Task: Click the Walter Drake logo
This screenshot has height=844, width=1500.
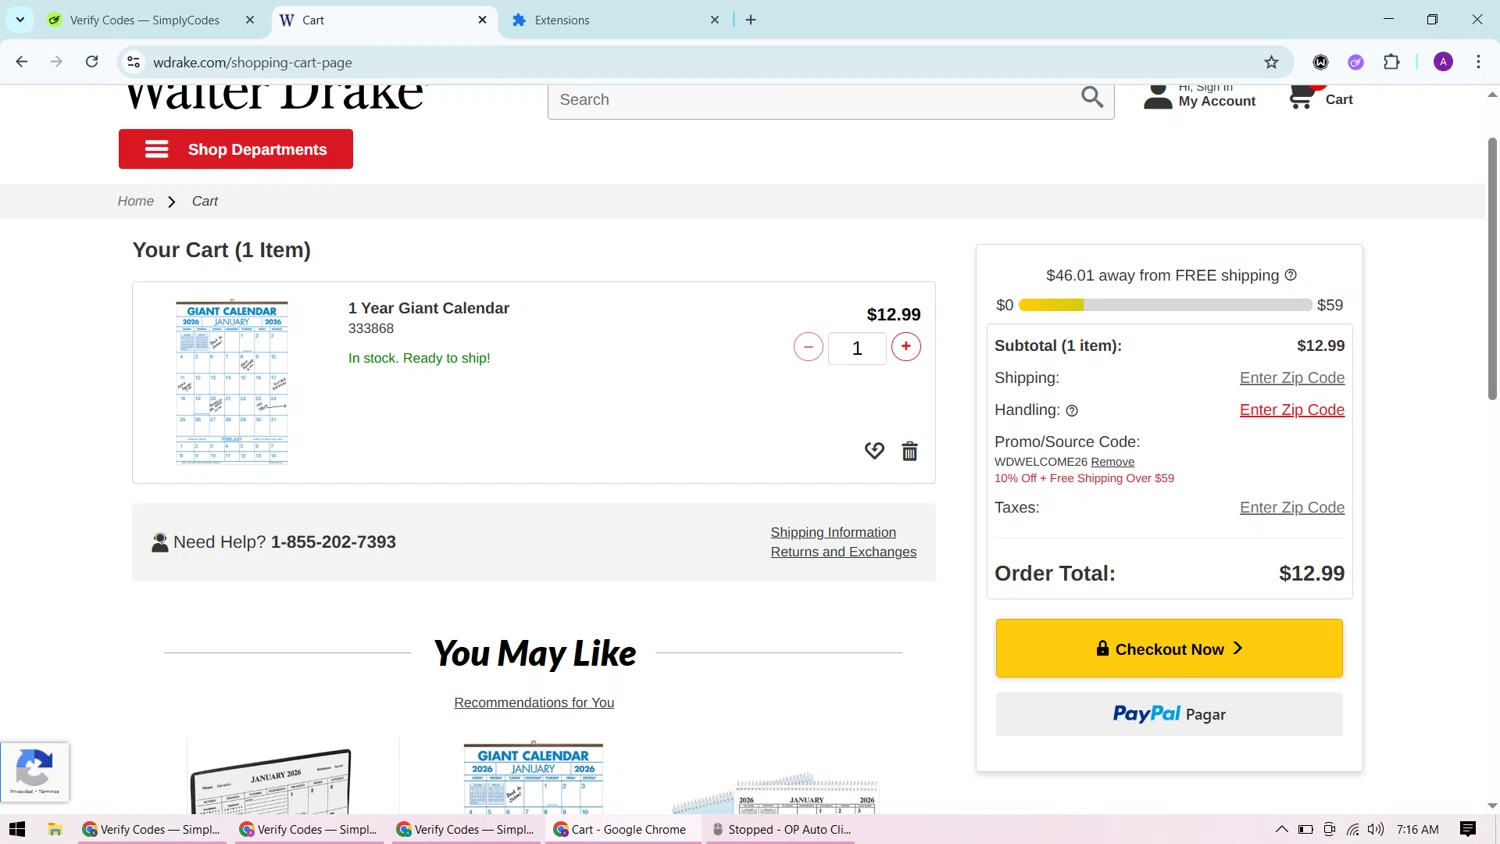Action: [x=273, y=98]
